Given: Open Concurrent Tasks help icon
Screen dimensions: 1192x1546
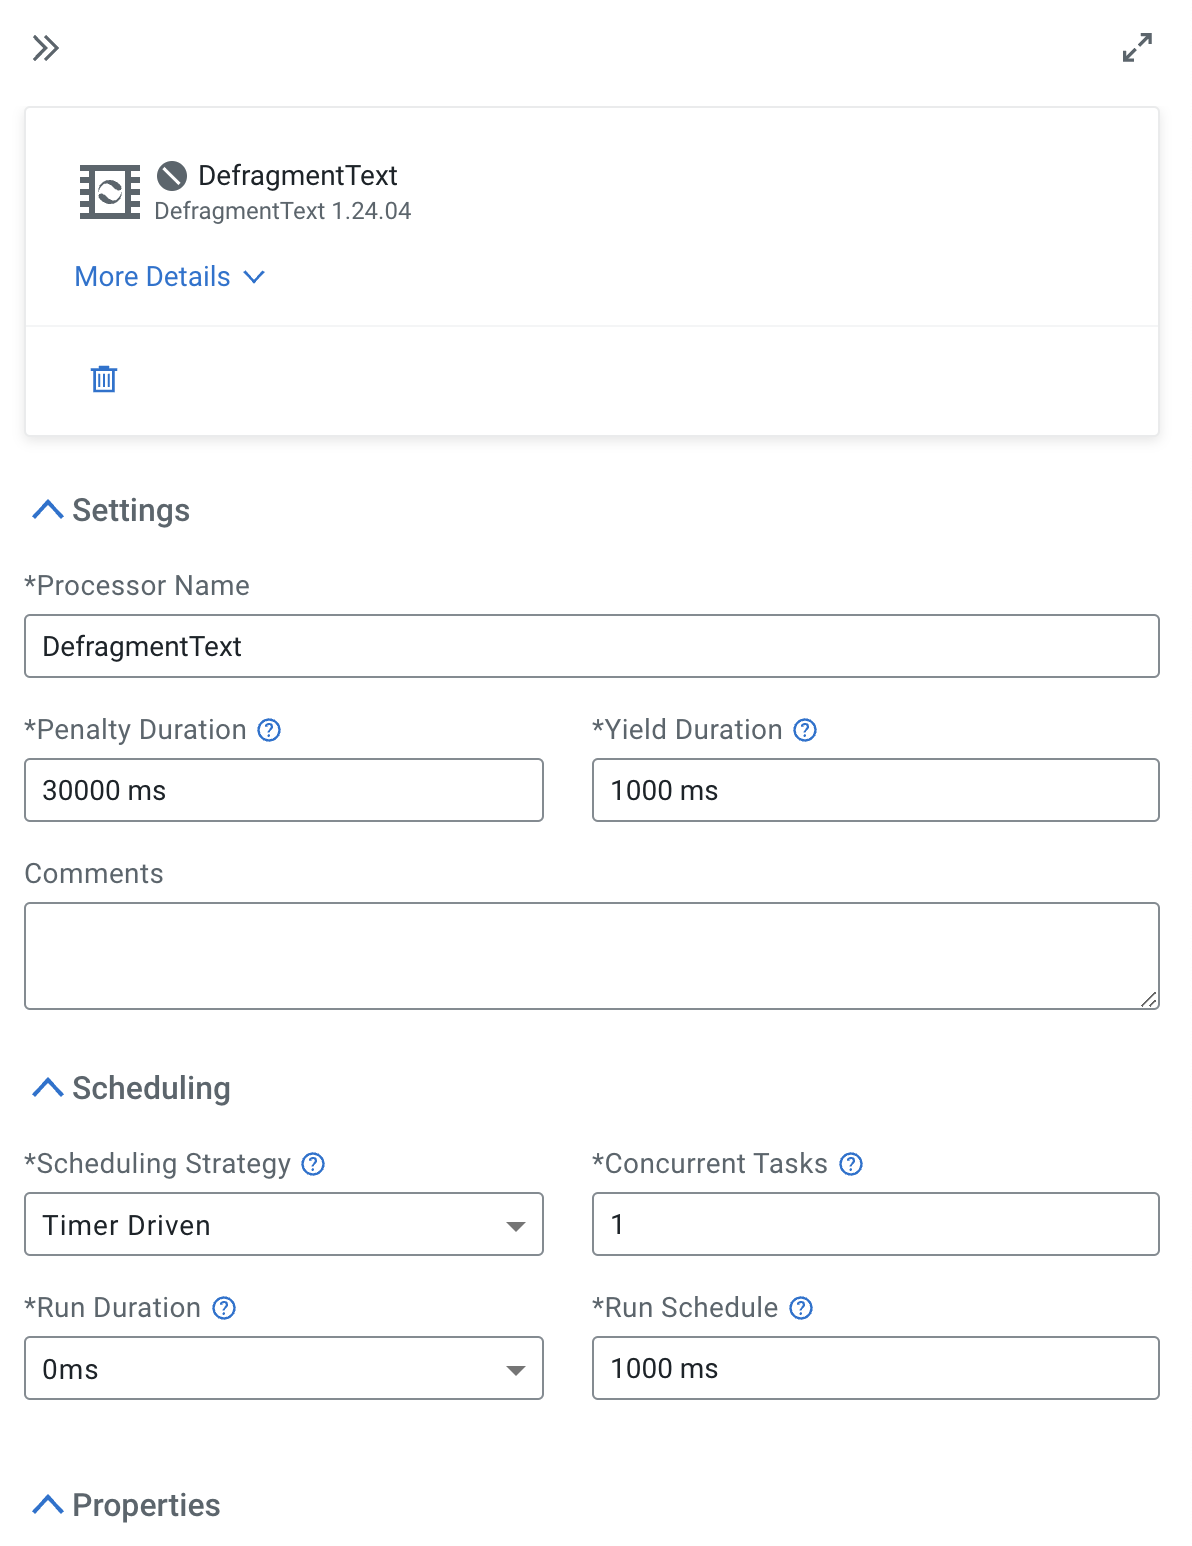Looking at the screenshot, I should [851, 1164].
